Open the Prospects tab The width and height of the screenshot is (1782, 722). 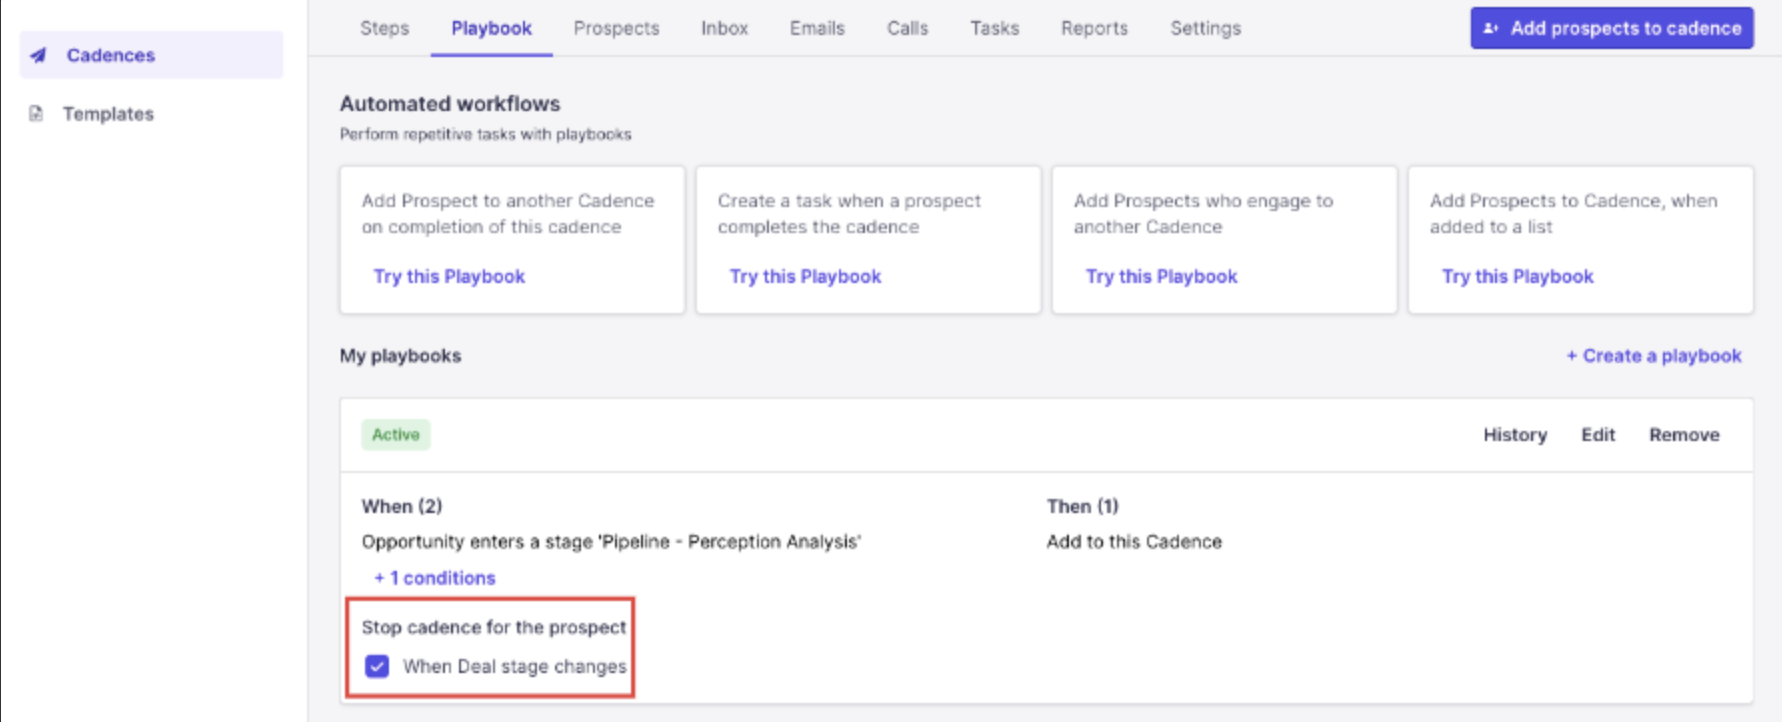(x=616, y=28)
